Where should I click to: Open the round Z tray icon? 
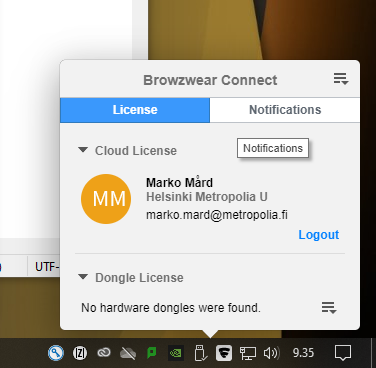(80, 353)
